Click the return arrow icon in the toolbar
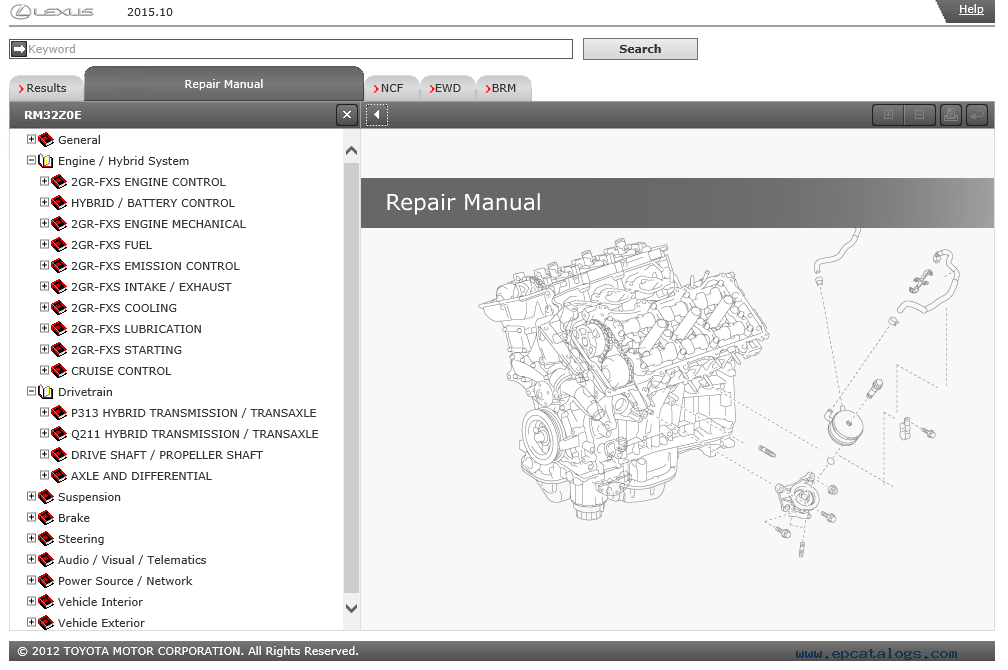Image resolution: width=1008 pixels, height=670 pixels. click(x=976, y=115)
